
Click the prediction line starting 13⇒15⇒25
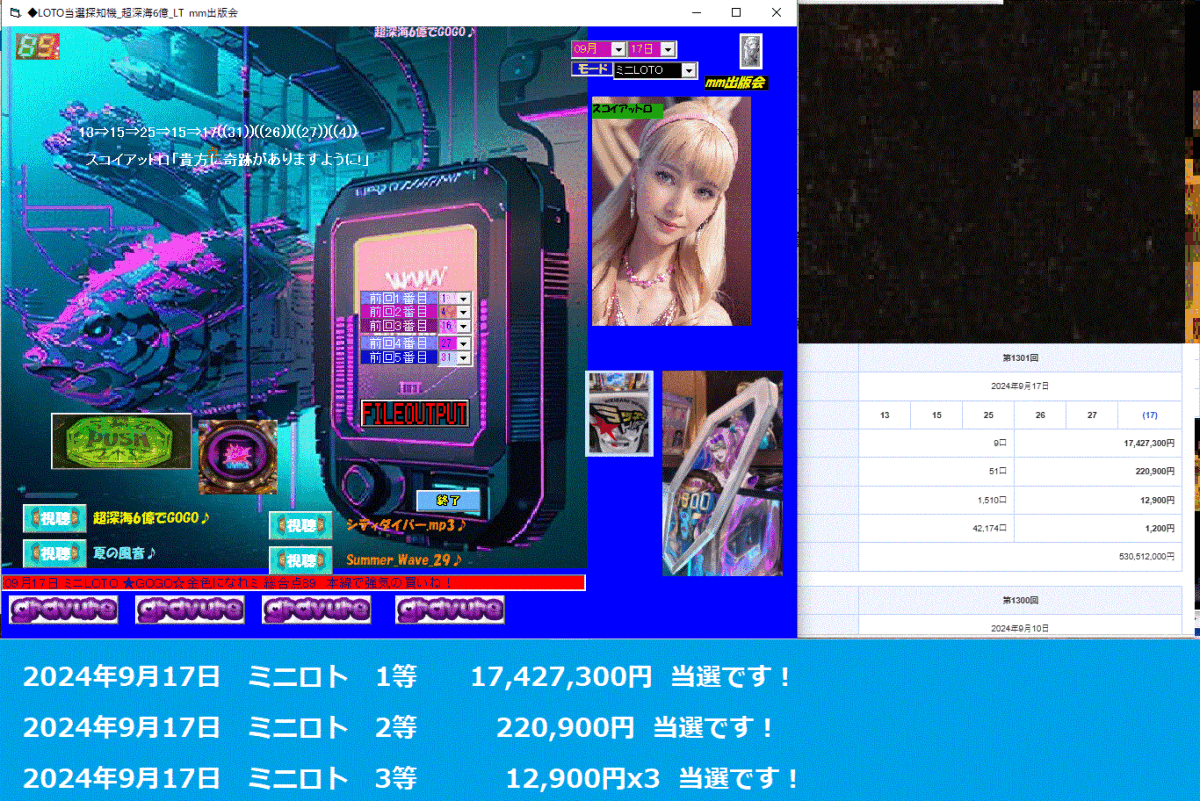(218, 133)
